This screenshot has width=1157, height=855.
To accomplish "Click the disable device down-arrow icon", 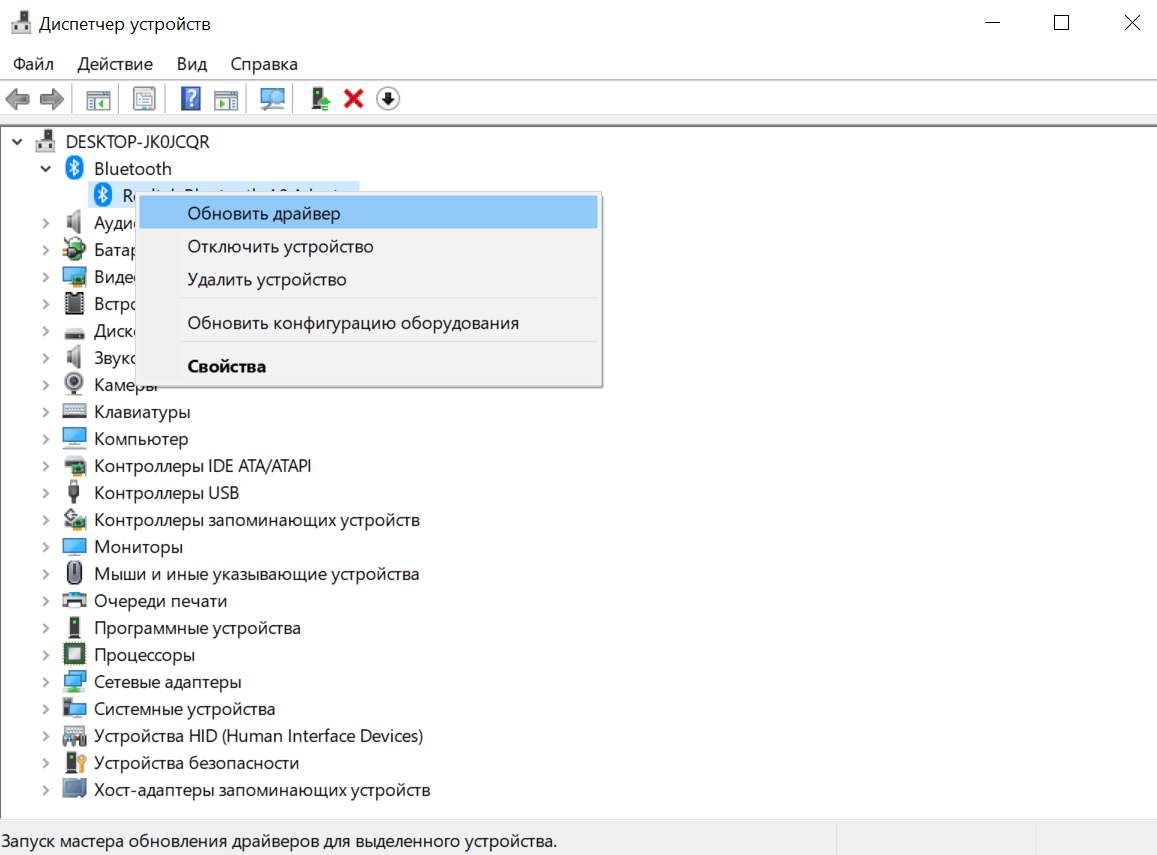I will 388,99.
